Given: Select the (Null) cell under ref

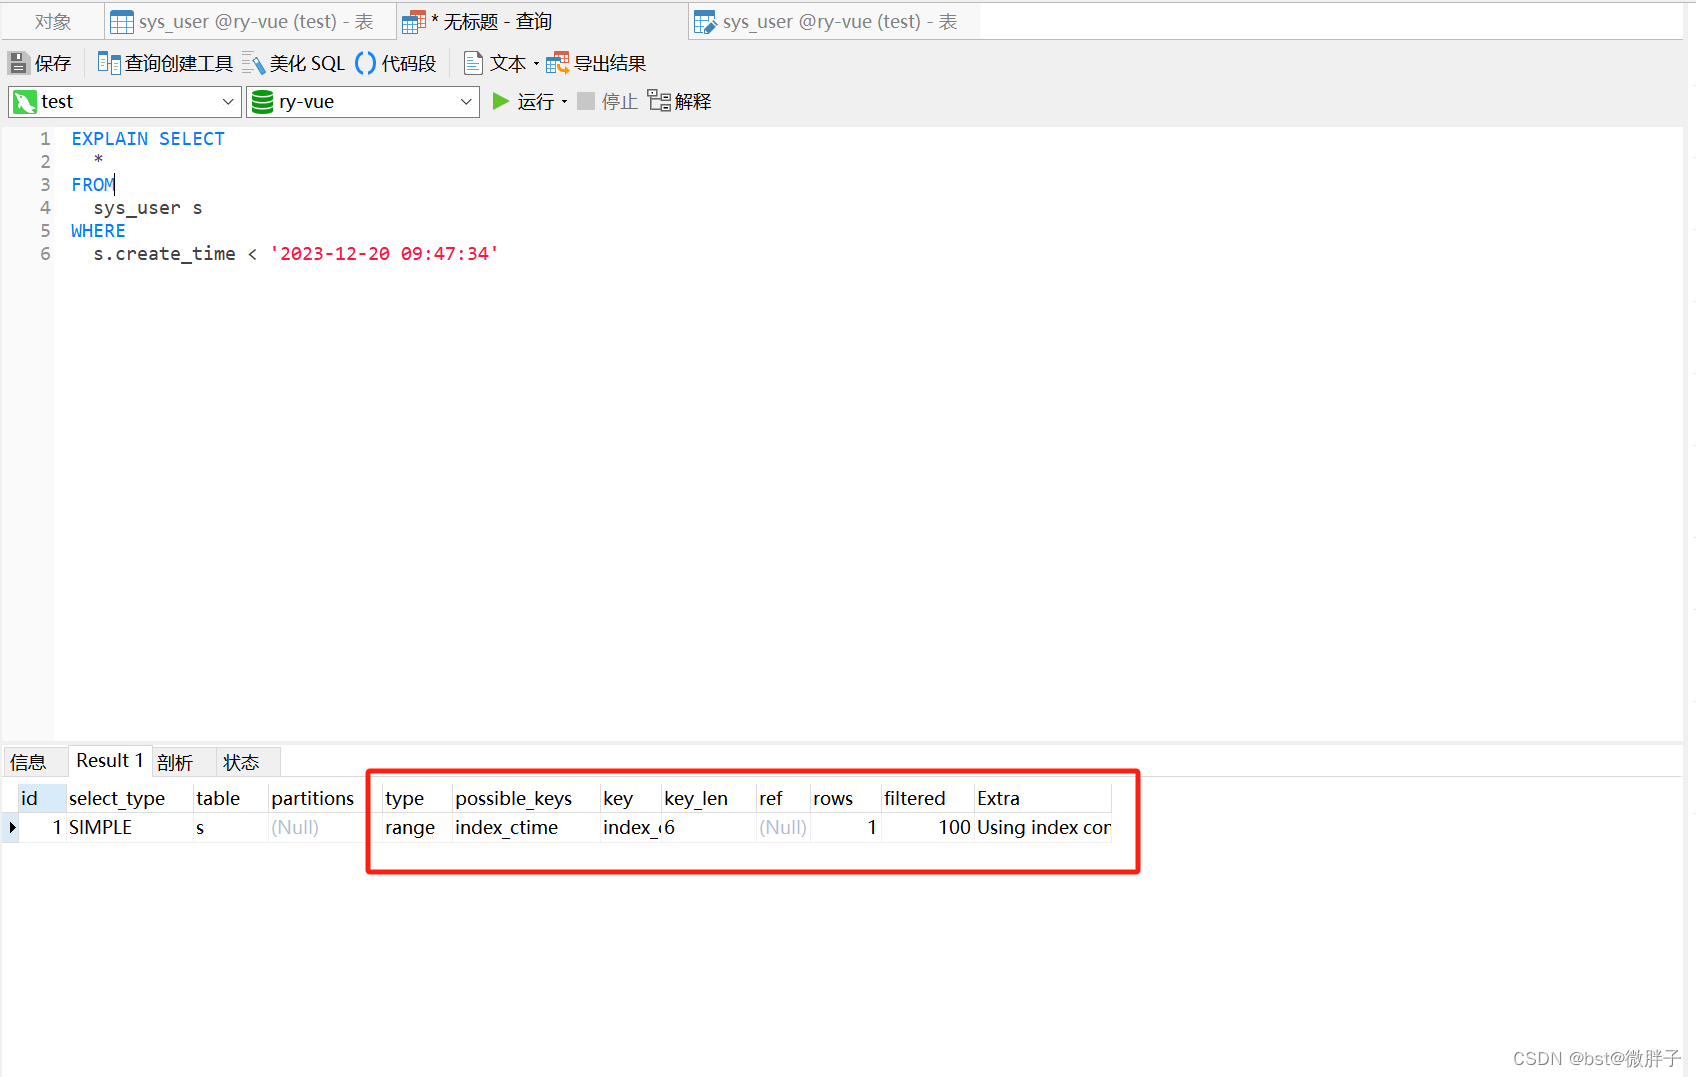Looking at the screenshot, I should [x=783, y=827].
